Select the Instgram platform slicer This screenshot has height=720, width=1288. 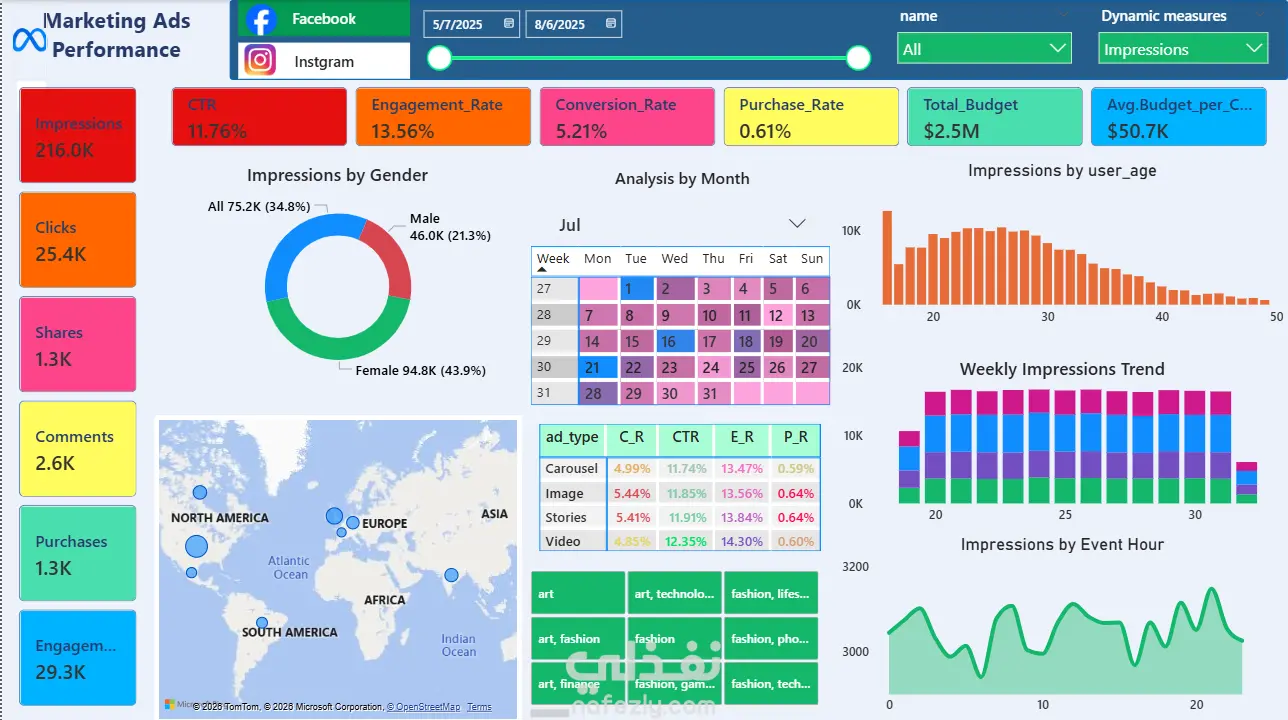tap(324, 61)
